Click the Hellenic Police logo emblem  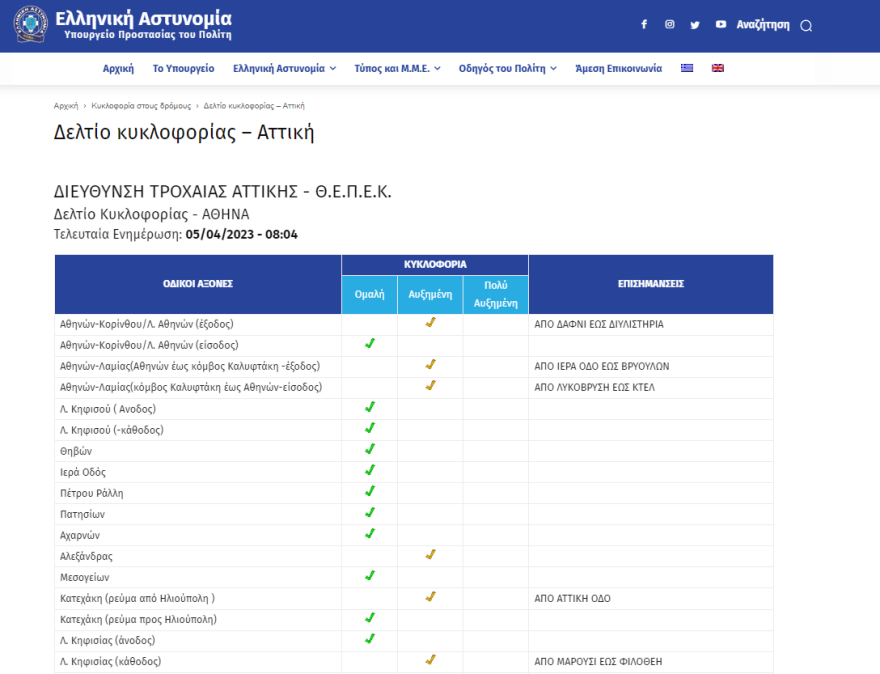coord(30,25)
